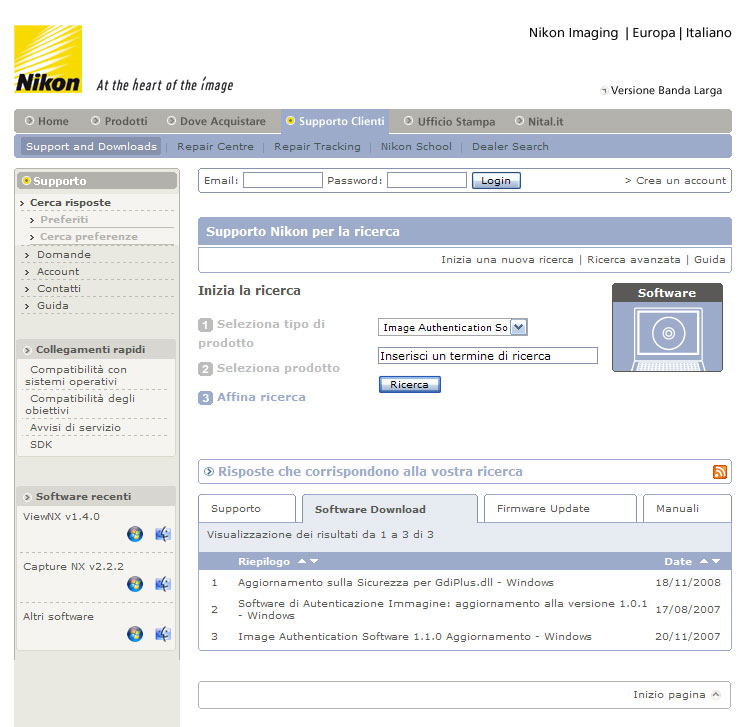Sort Date column descending
748x727 pixels.
[x=716, y=561]
